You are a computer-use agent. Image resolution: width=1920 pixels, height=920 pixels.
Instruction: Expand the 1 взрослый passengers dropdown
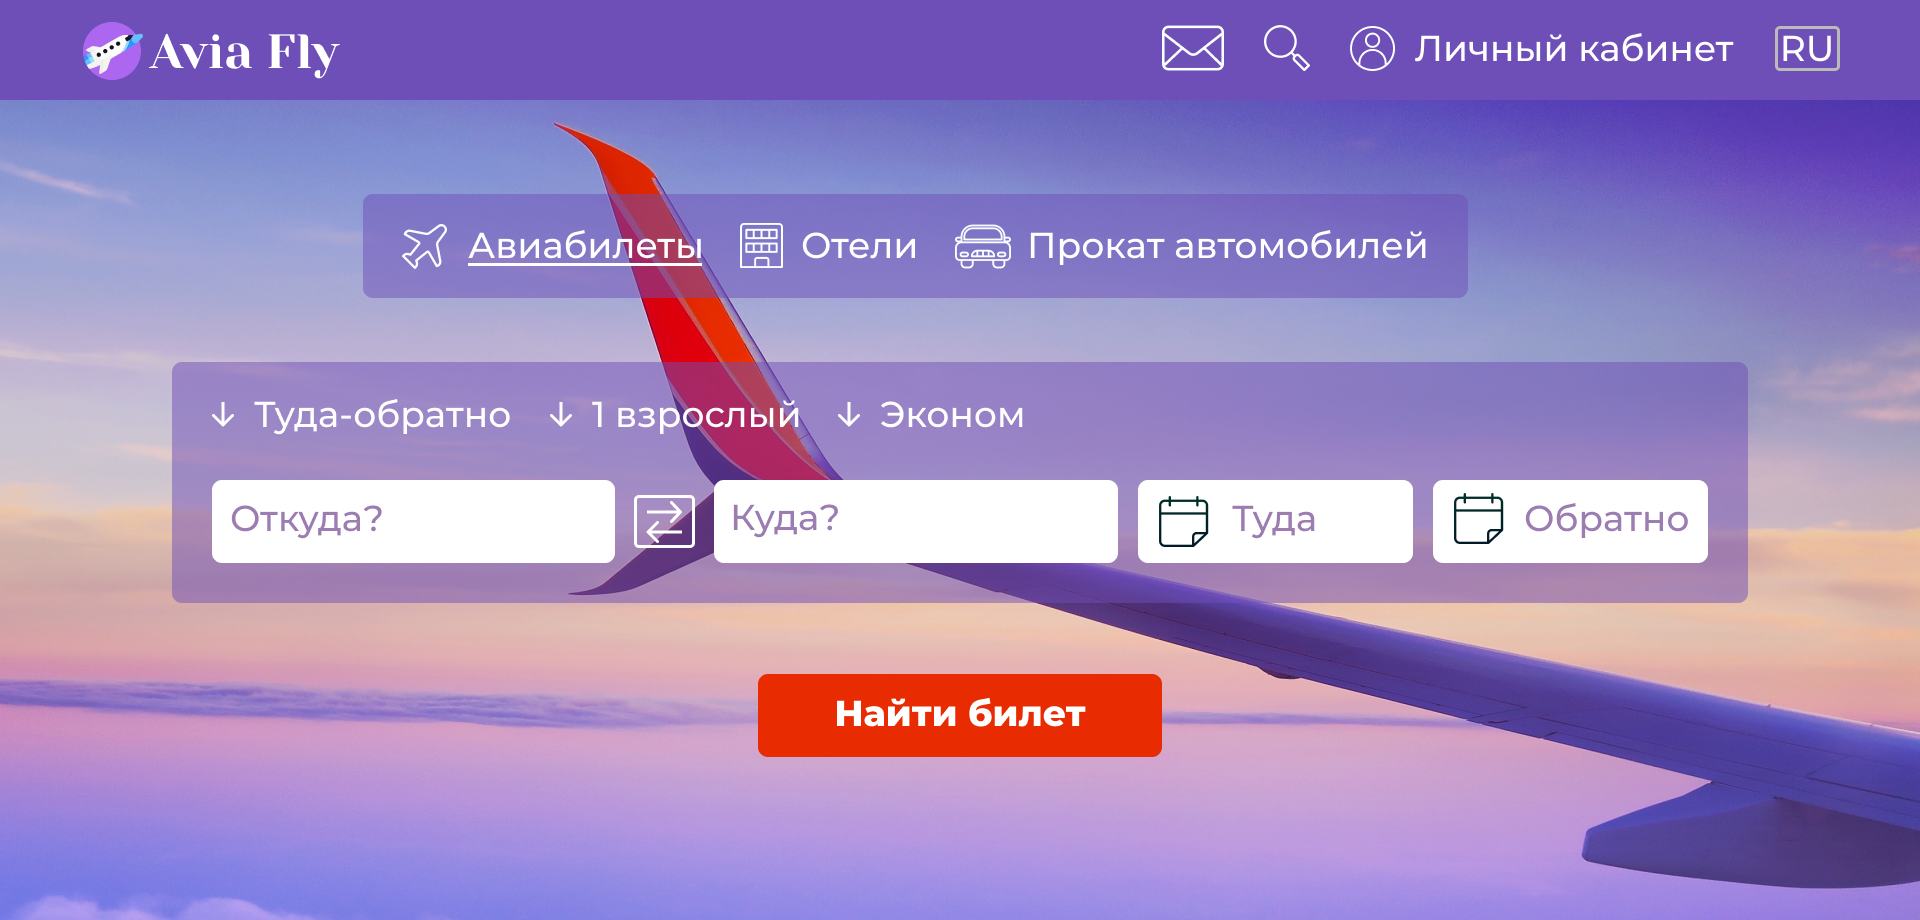675,414
